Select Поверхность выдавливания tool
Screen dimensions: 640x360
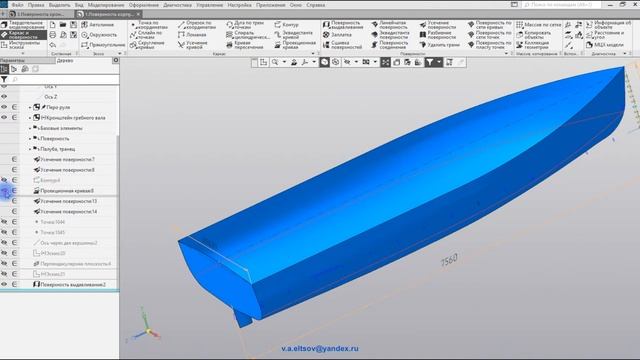343,25
